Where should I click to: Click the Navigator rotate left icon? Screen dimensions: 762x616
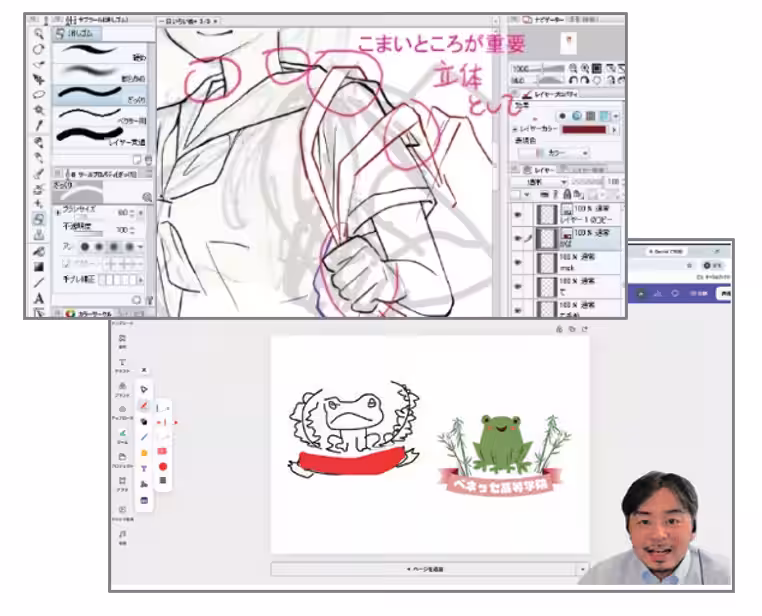(x=573, y=80)
